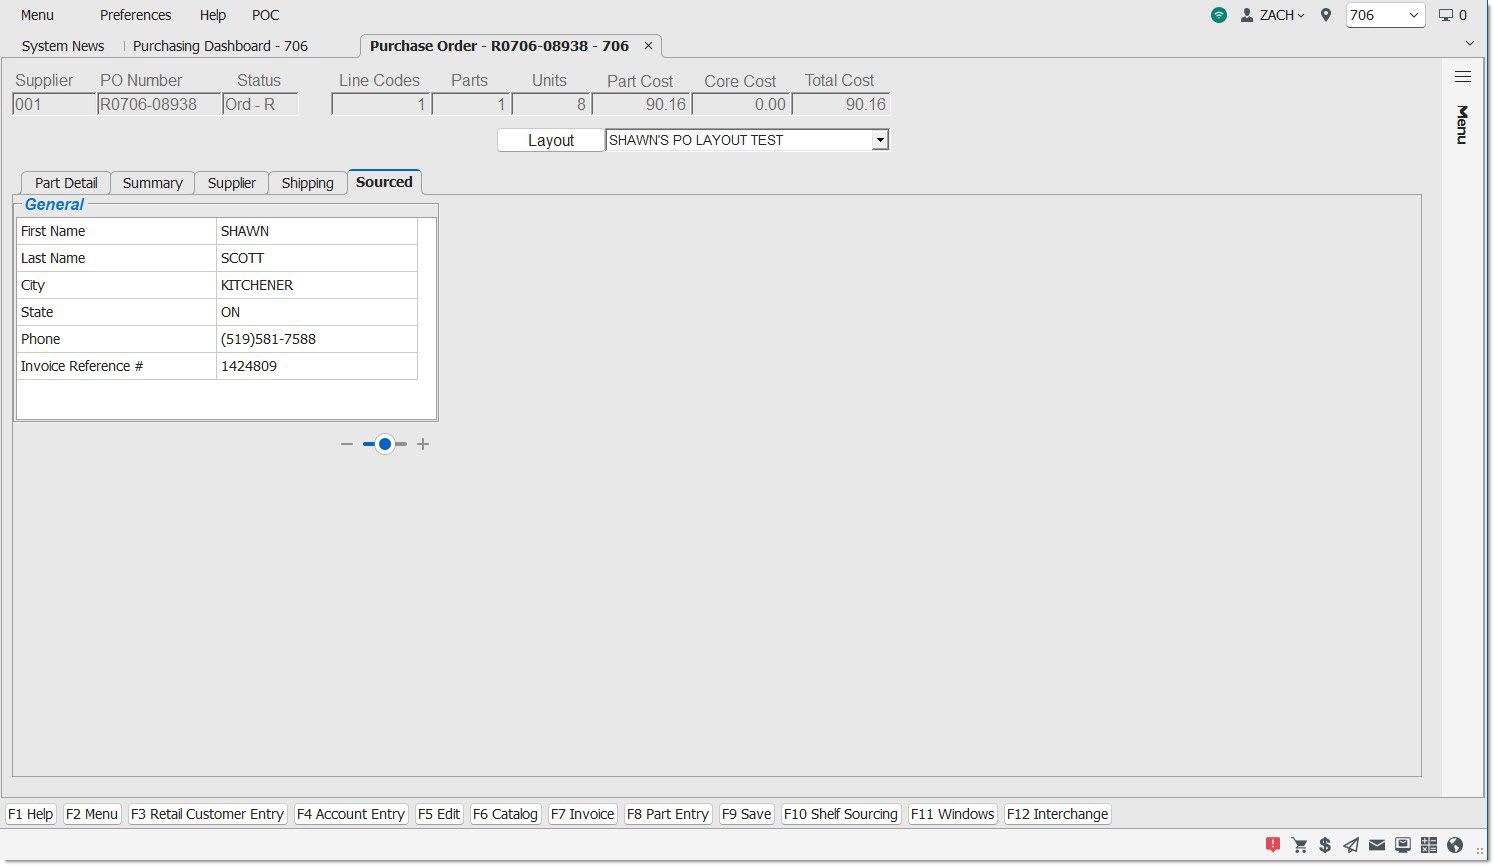The image size is (1494, 866).
Task: Click the dollar sign status icon
Action: (1325, 845)
